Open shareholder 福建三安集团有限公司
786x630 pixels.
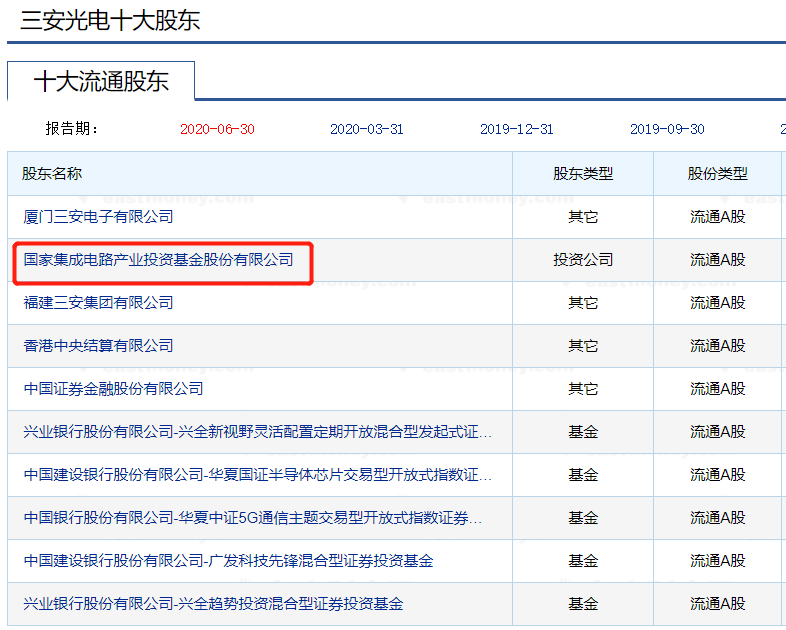(x=98, y=303)
